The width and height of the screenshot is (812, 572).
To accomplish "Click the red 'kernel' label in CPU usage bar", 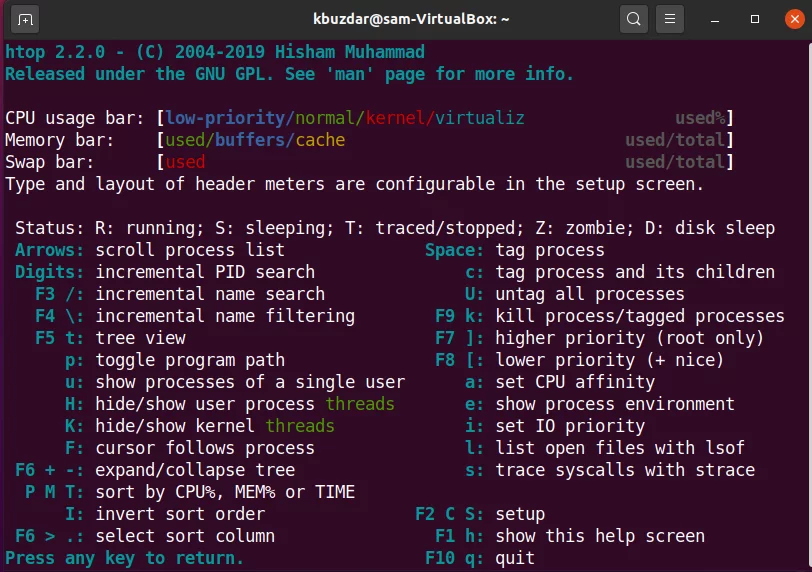I will (395, 118).
